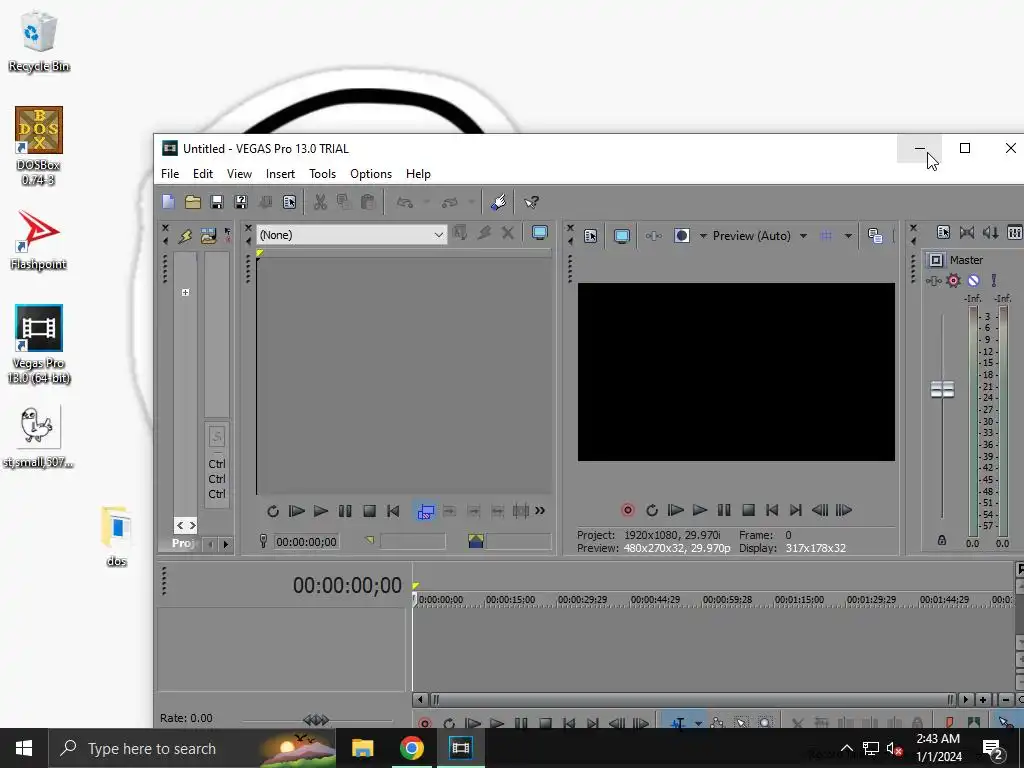Viewport: 1024px width, 768px height.
Task: Open Project Video Properties in preview toolbar
Action: (x=590, y=236)
